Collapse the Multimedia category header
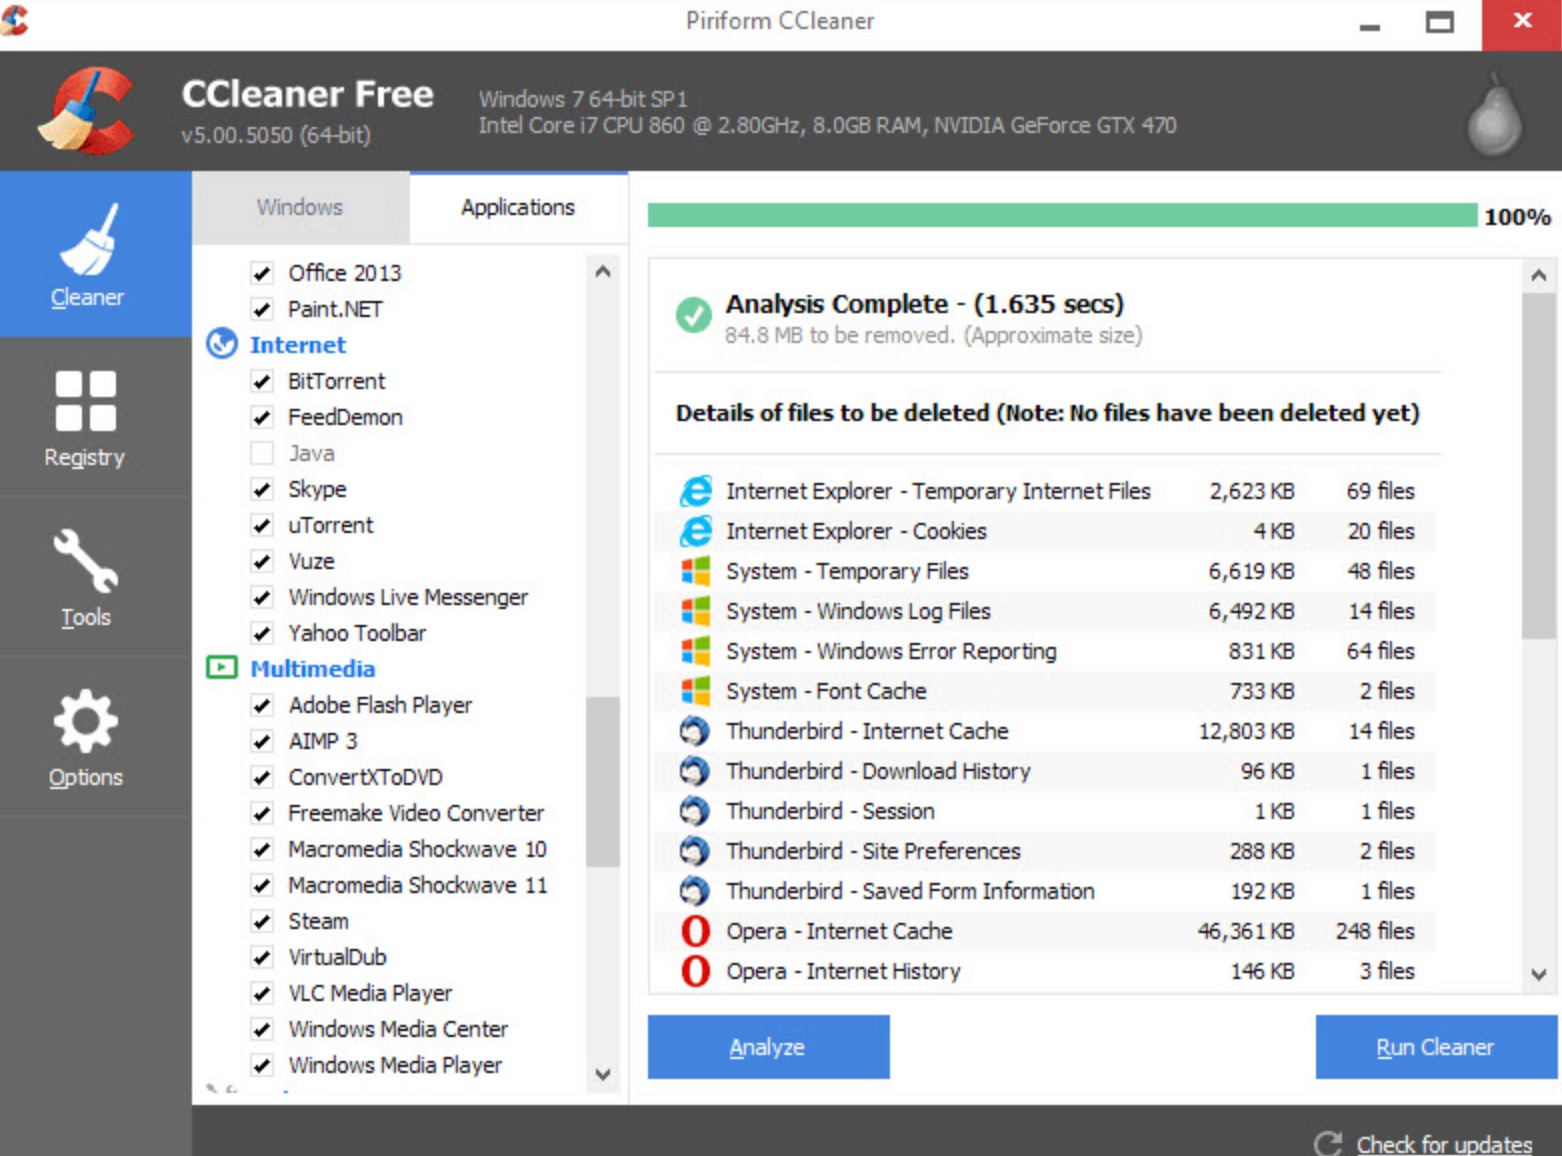The height and width of the screenshot is (1156, 1562). tap(312, 669)
